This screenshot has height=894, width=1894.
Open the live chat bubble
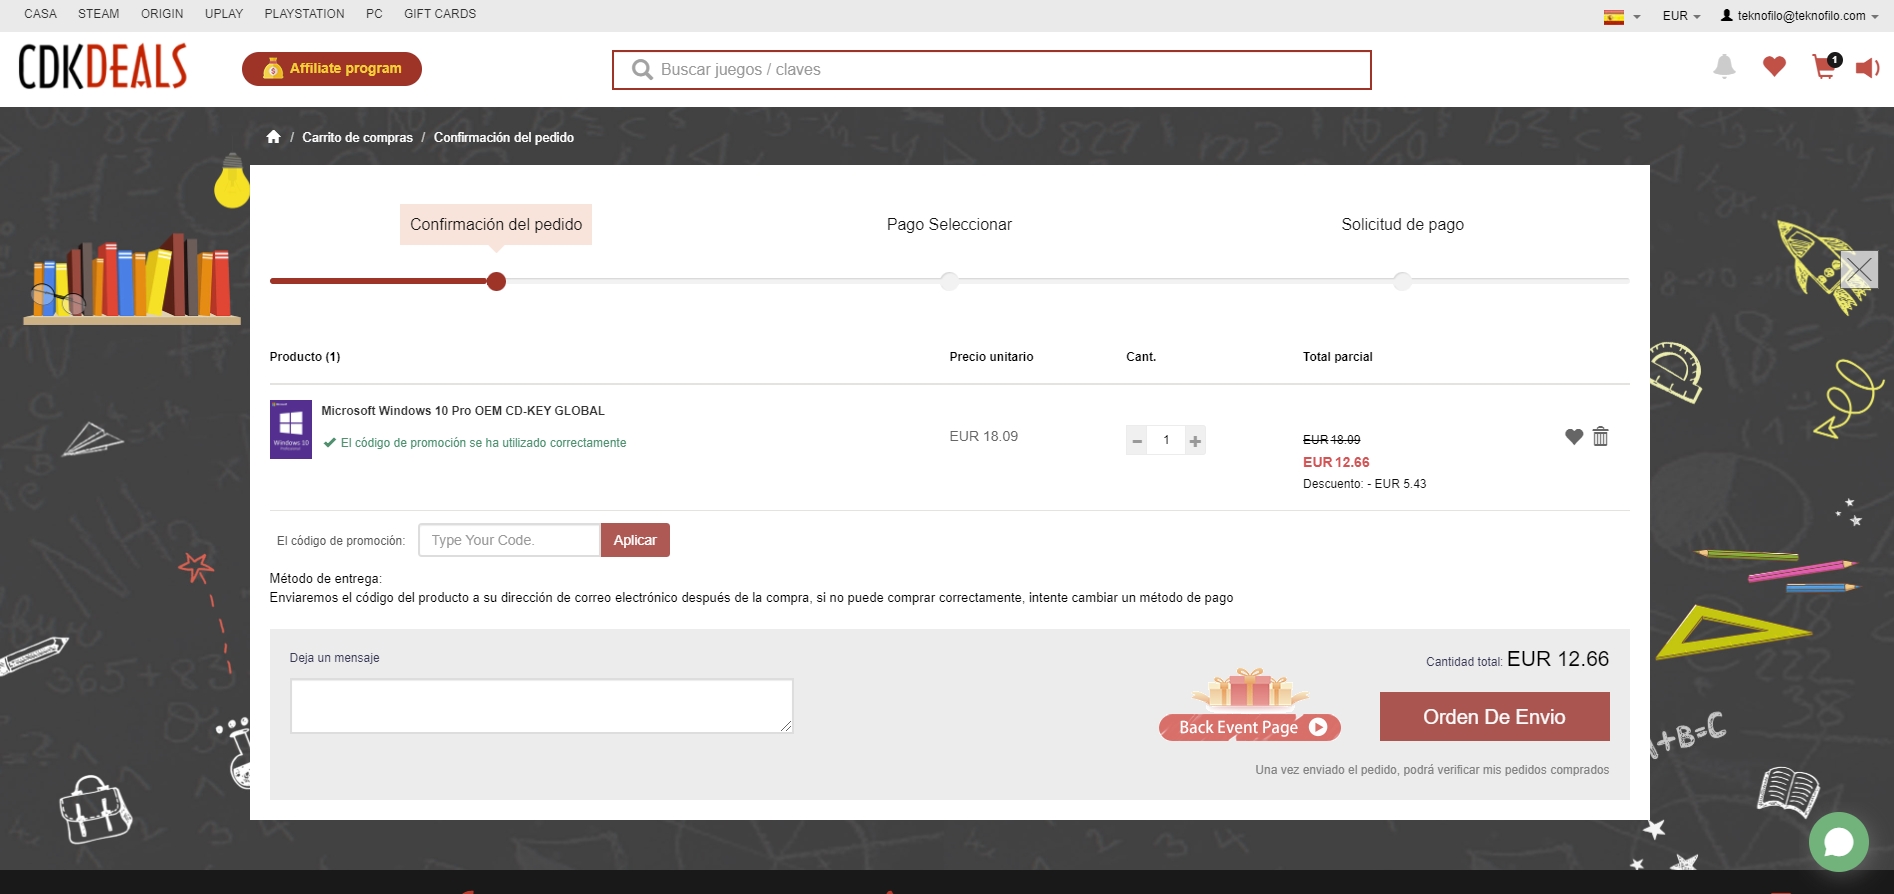(x=1838, y=842)
